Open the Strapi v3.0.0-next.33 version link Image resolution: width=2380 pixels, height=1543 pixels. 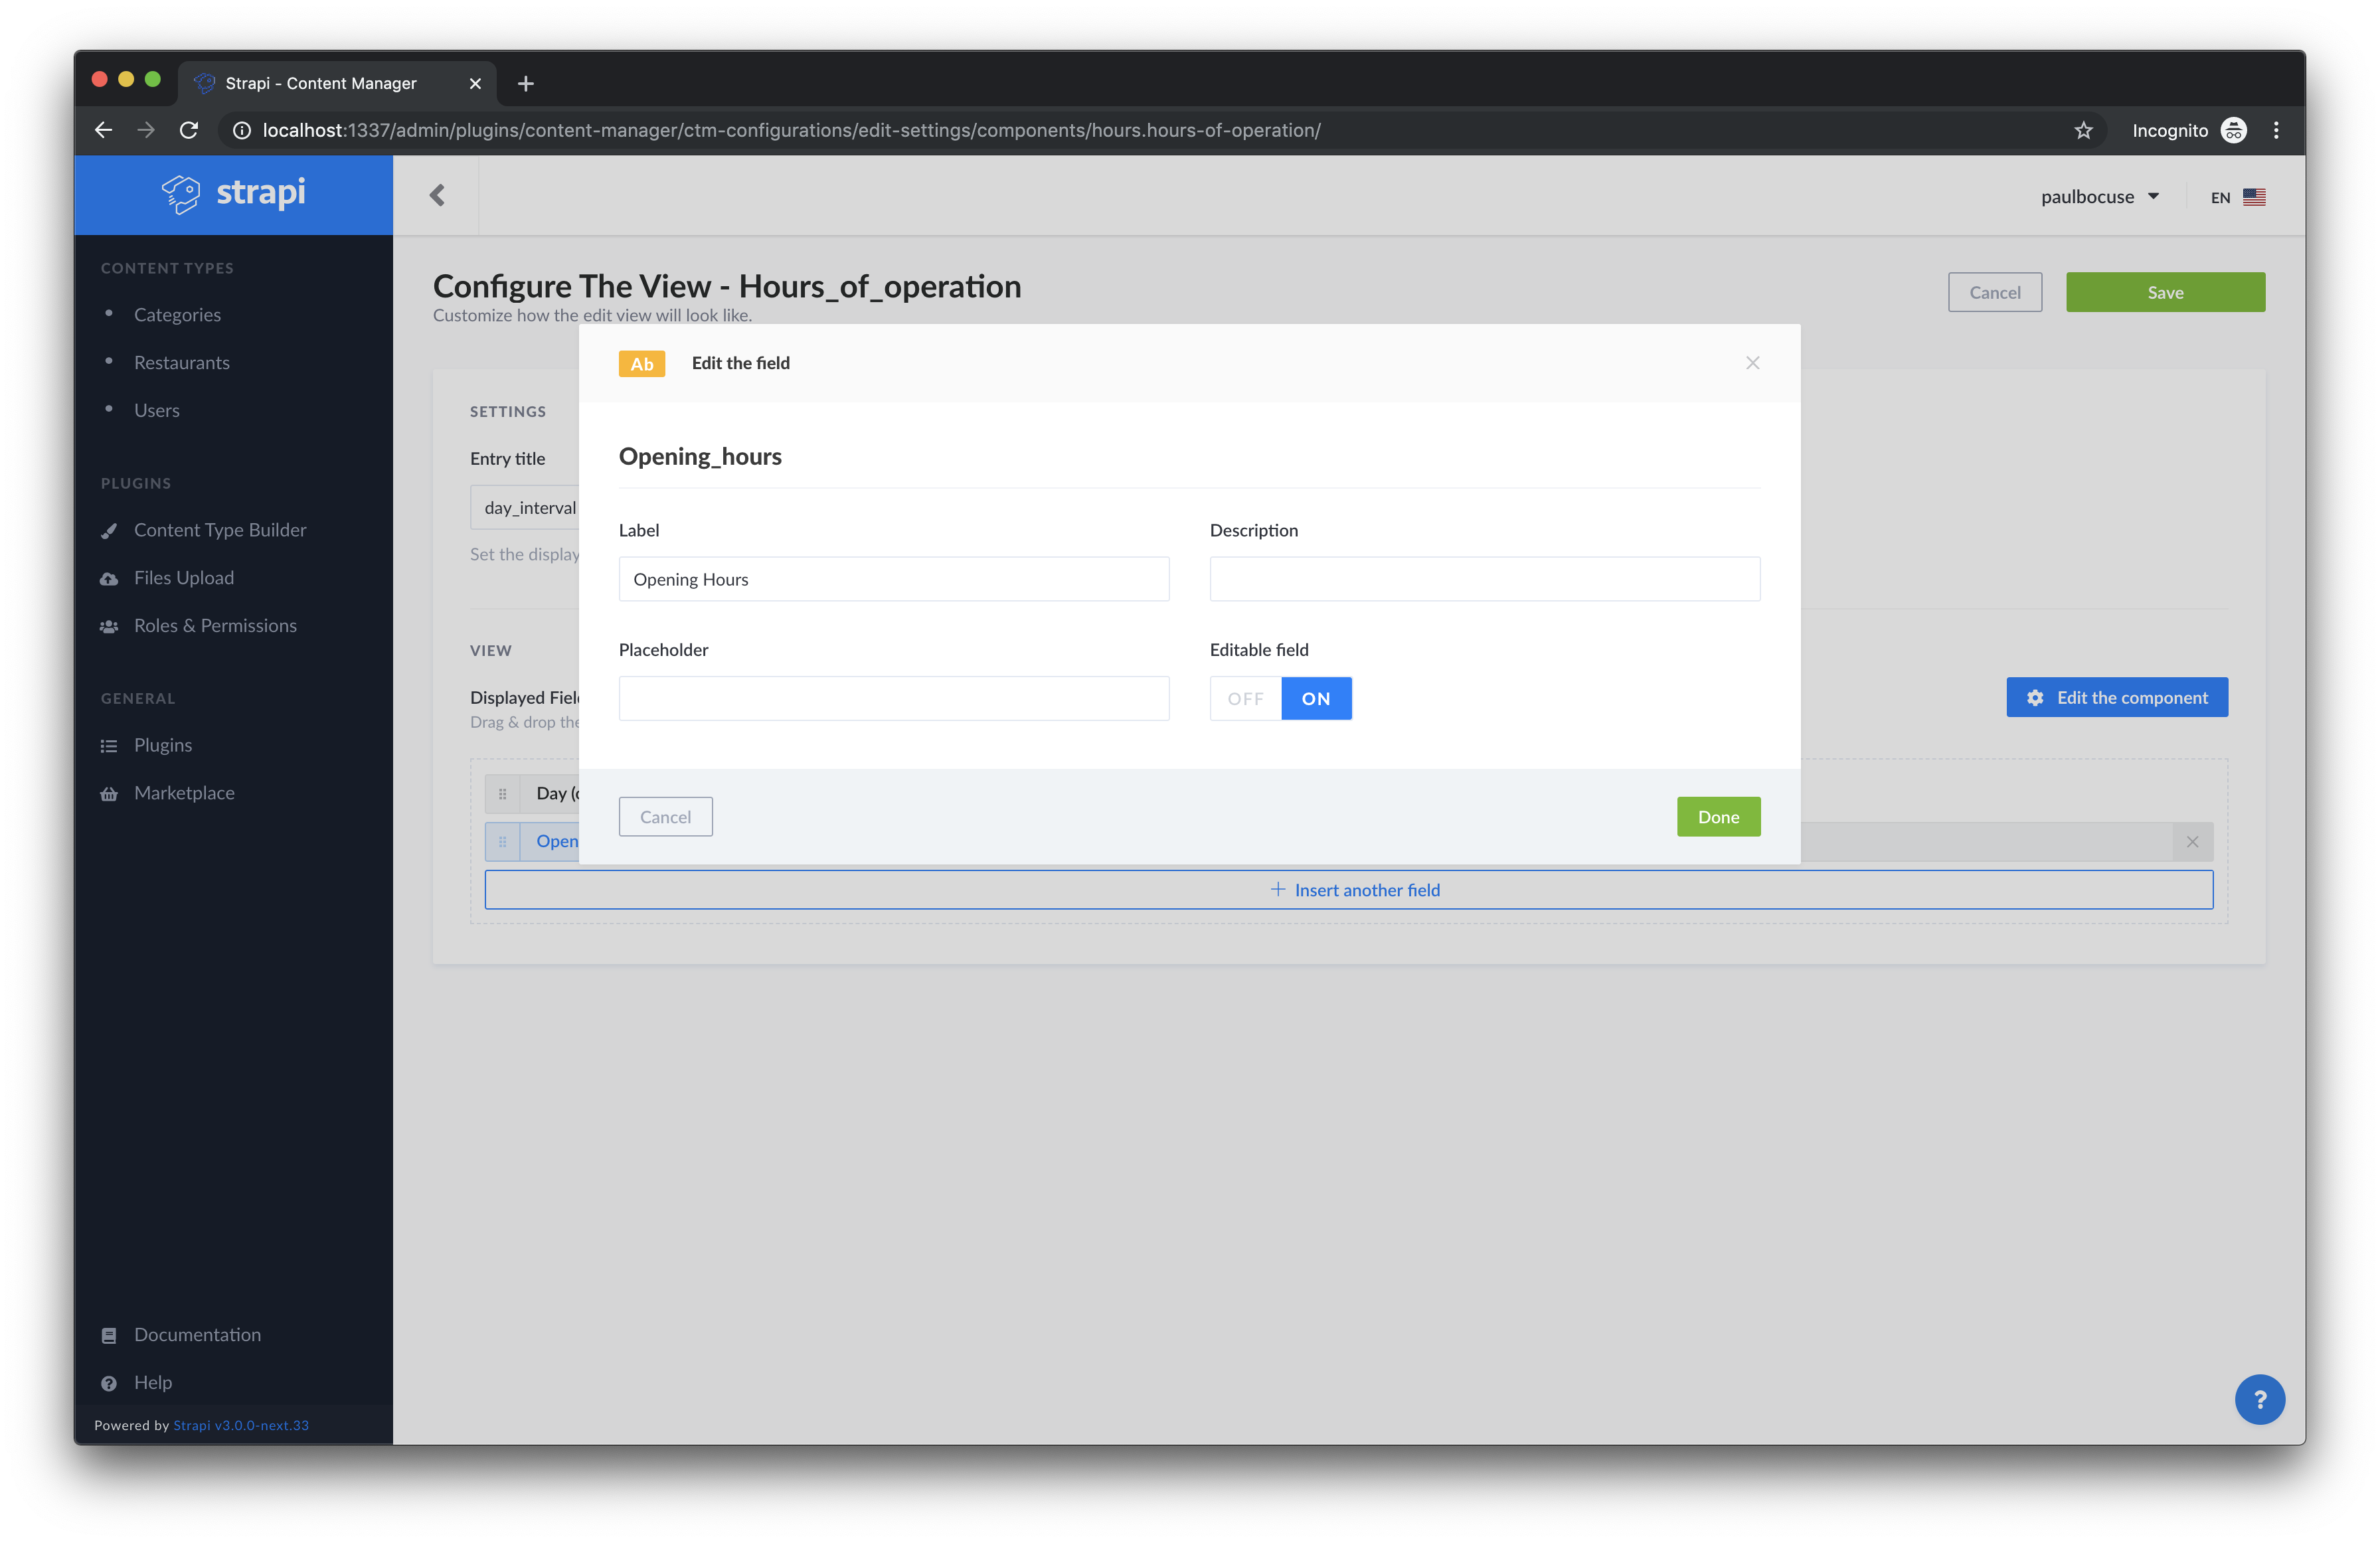pyautogui.click(x=241, y=1425)
